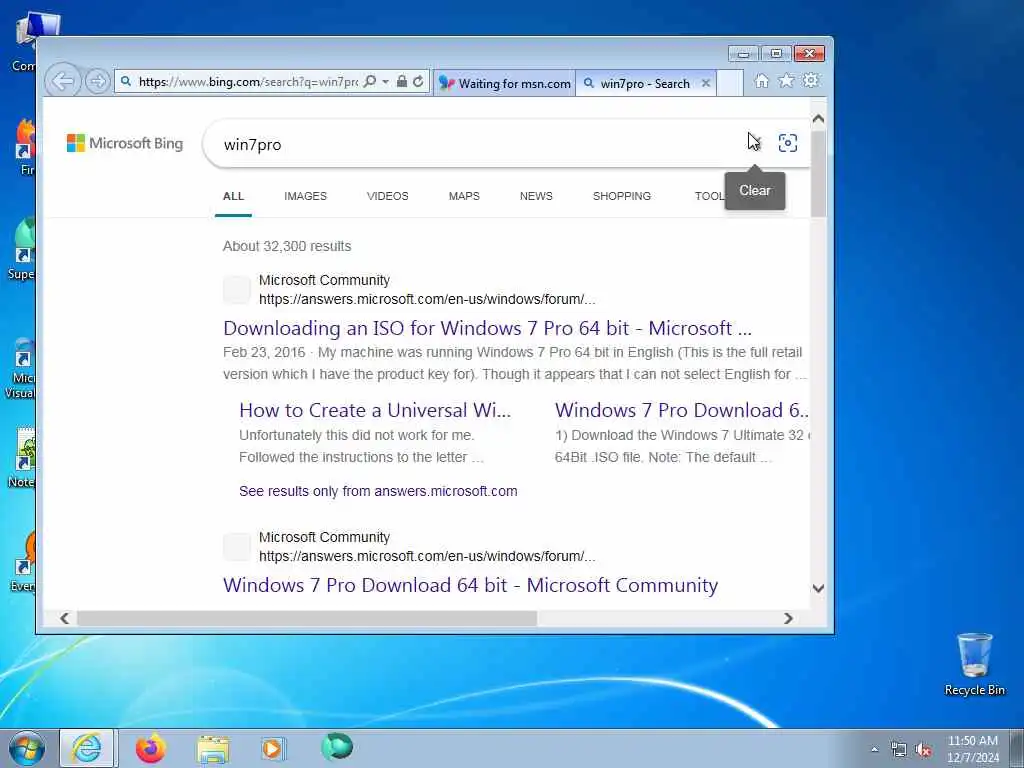Click Internet Explorer icon in the taskbar
Viewport: 1024px width, 768px height.
click(86, 748)
